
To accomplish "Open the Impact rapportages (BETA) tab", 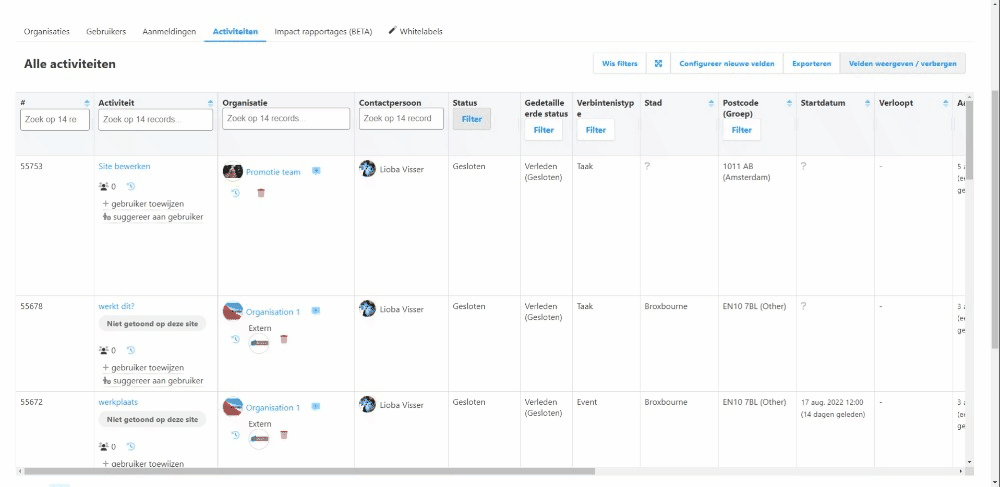I will point(323,31).
